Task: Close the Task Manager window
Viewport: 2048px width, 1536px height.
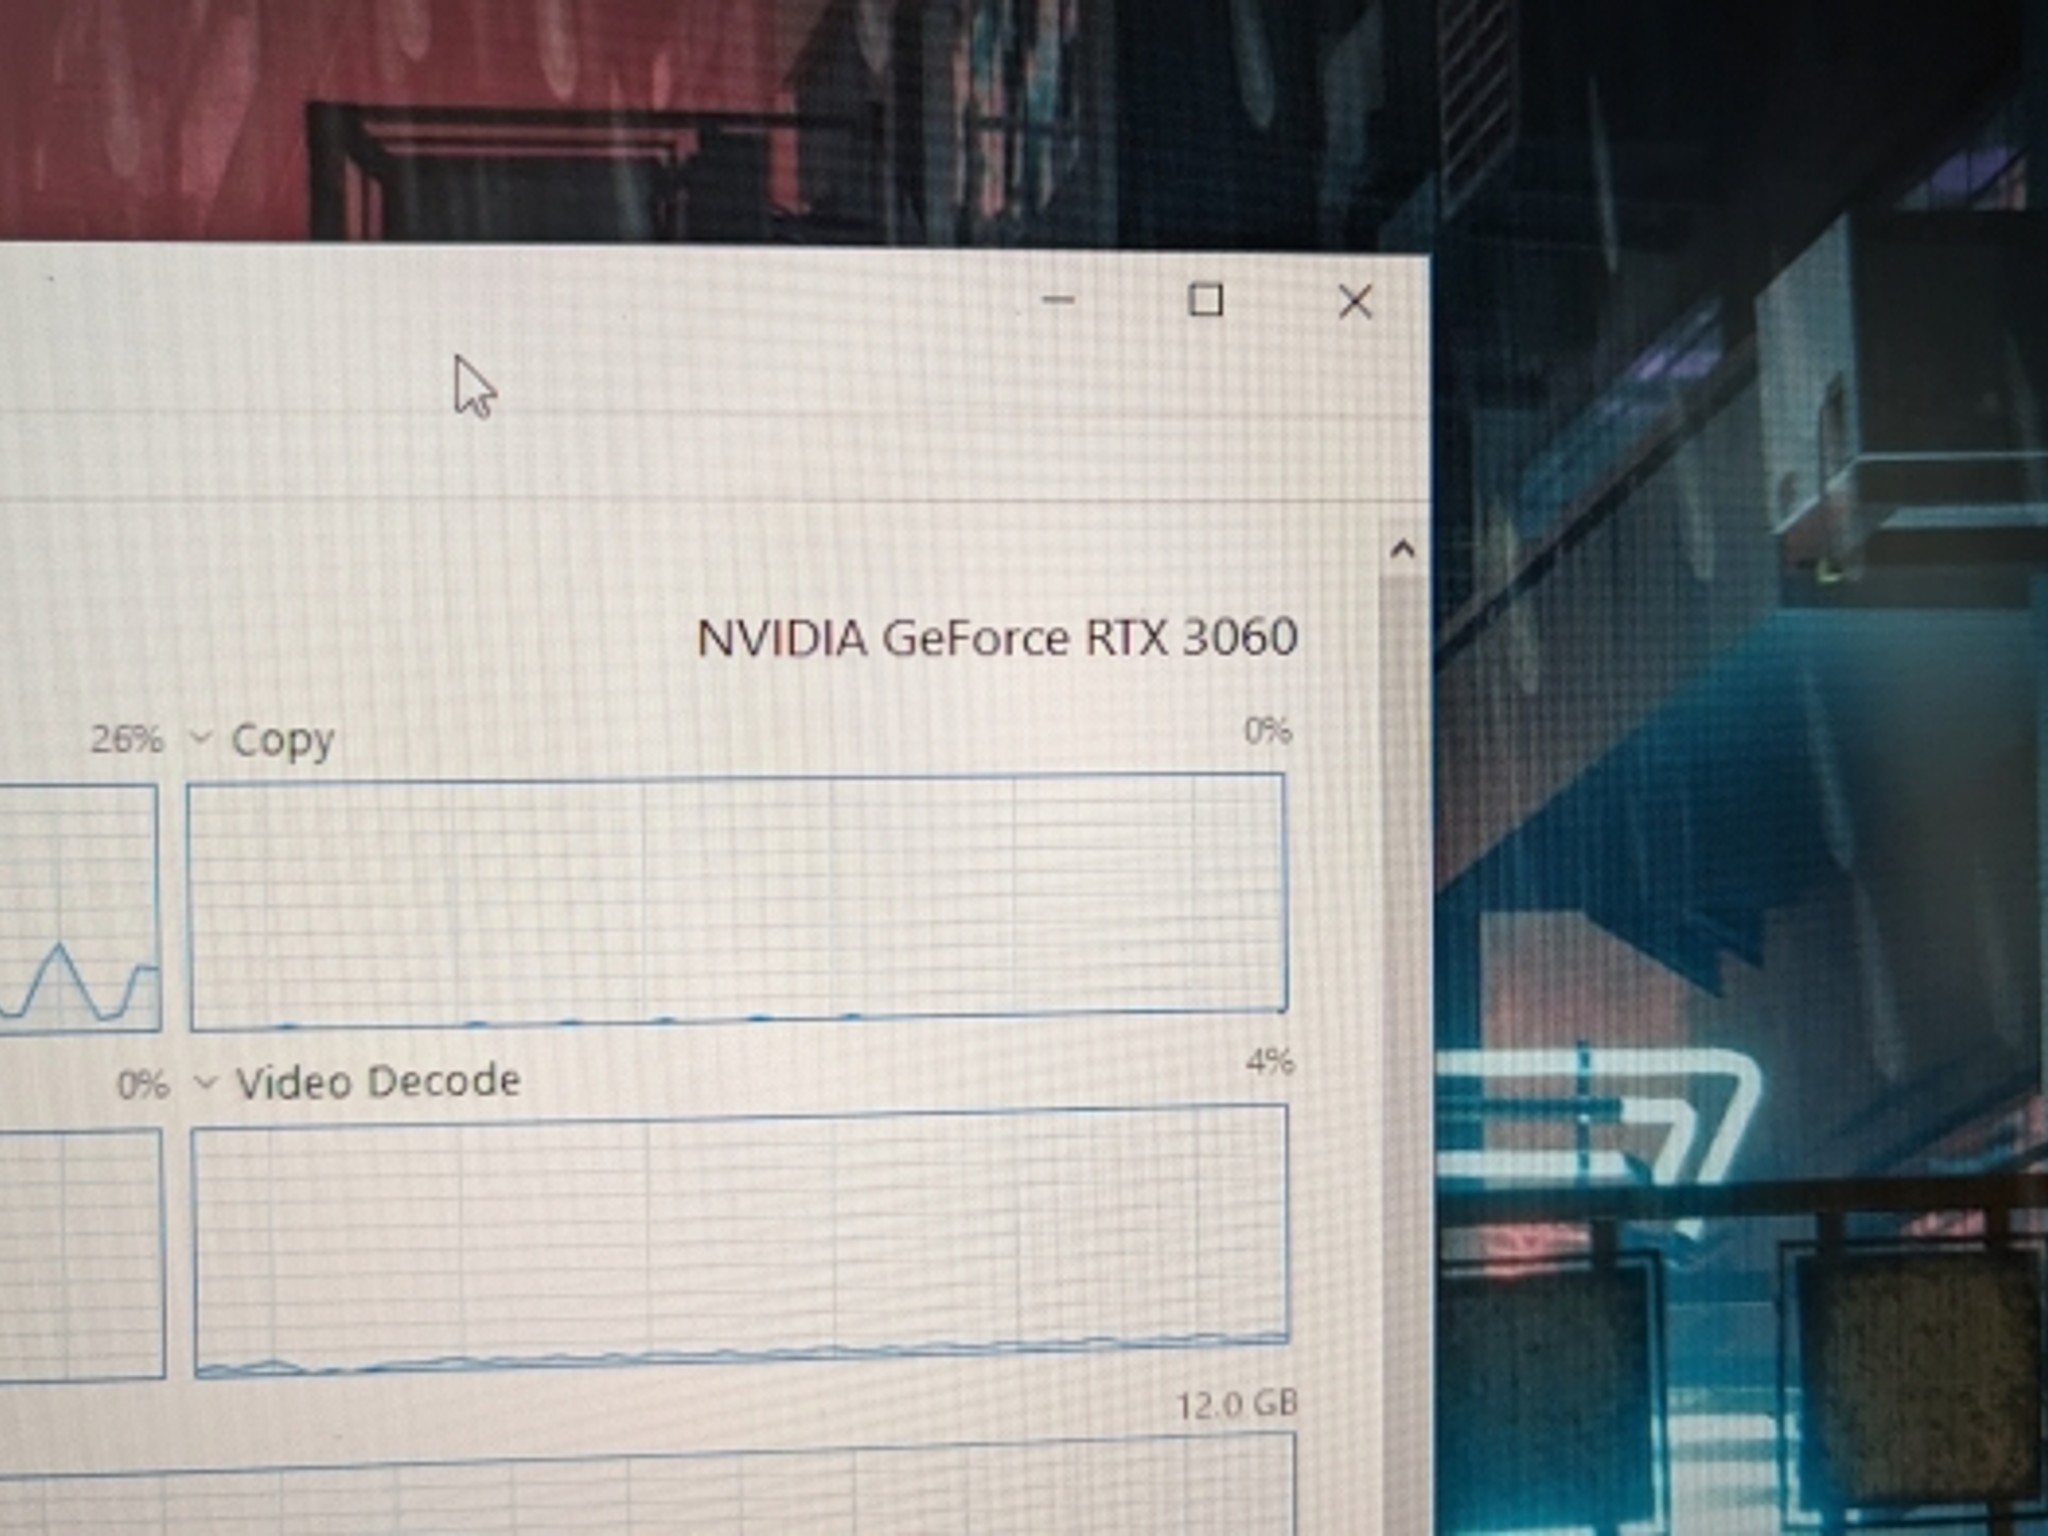Action: (1355, 301)
